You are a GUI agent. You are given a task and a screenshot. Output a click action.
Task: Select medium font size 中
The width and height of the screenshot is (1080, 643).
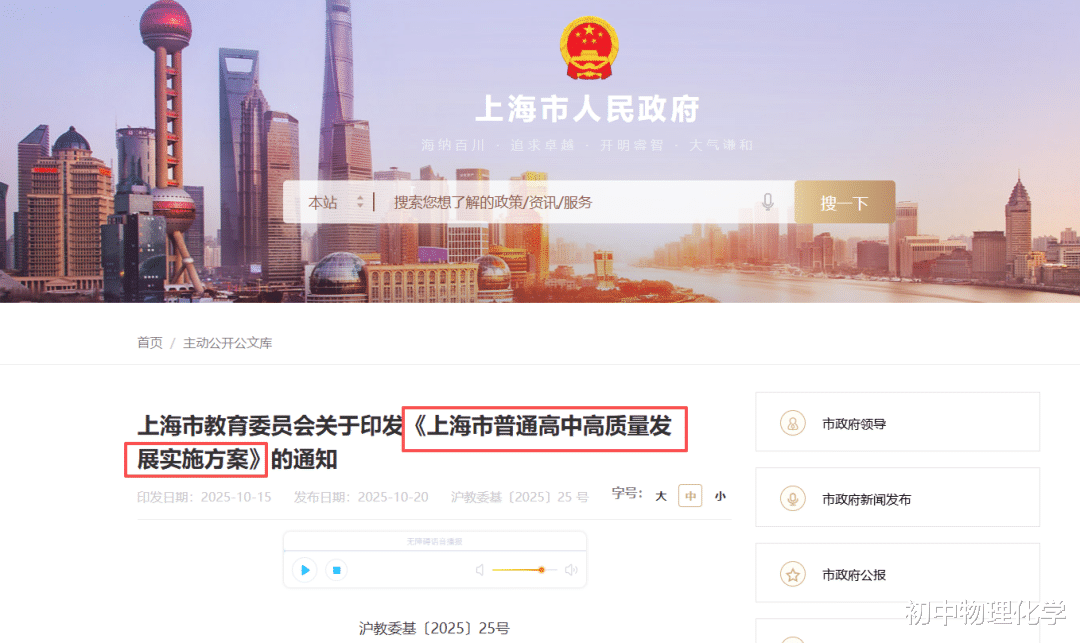pyautogui.click(x=690, y=496)
